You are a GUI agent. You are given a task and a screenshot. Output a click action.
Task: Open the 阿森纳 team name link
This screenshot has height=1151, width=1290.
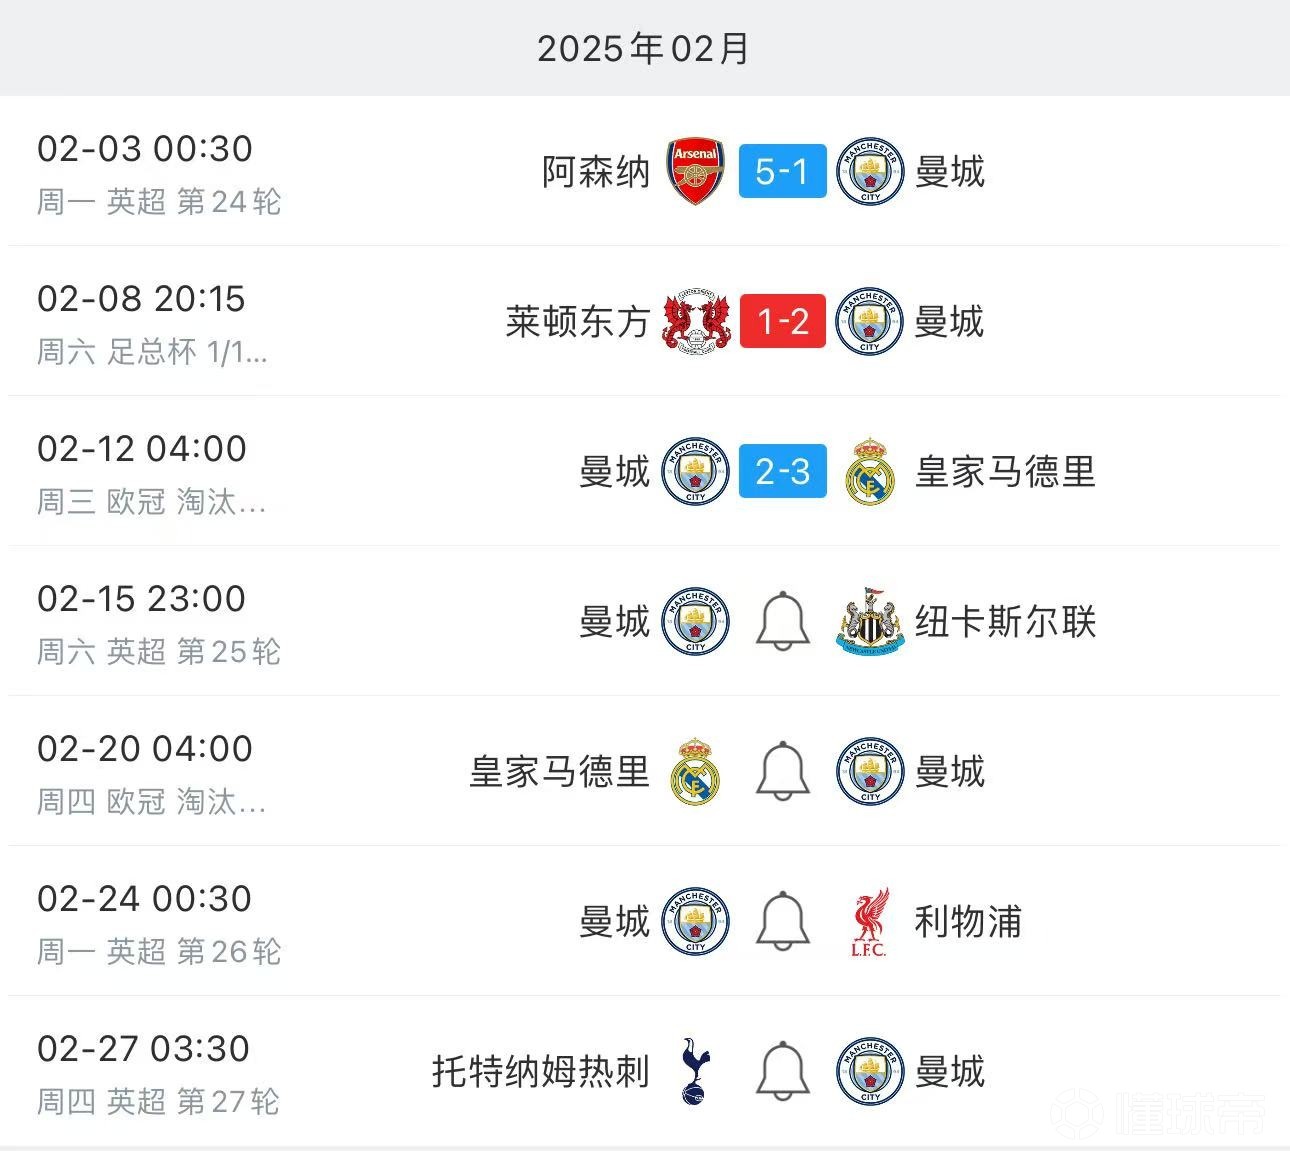[x=597, y=171]
